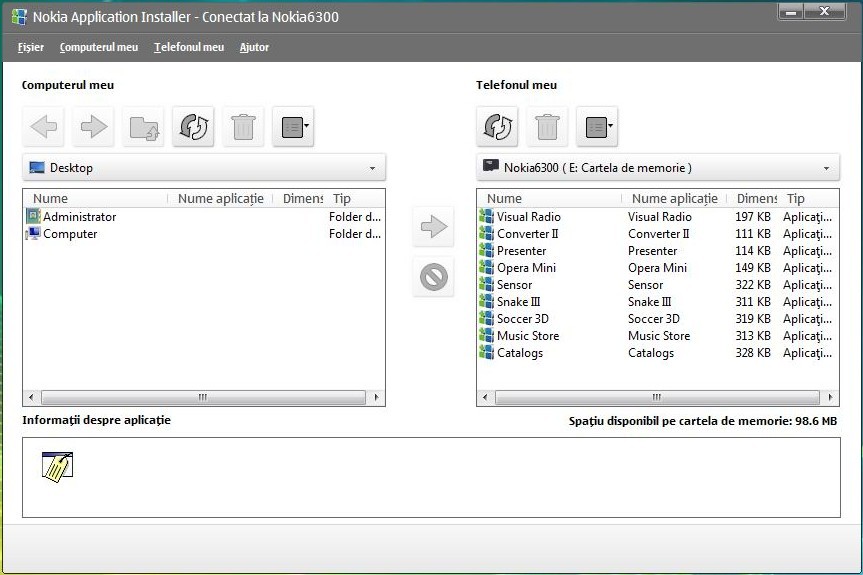Expand the Desktop location dropdown
The height and width of the screenshot is (575, 863).
click(372, 168)
